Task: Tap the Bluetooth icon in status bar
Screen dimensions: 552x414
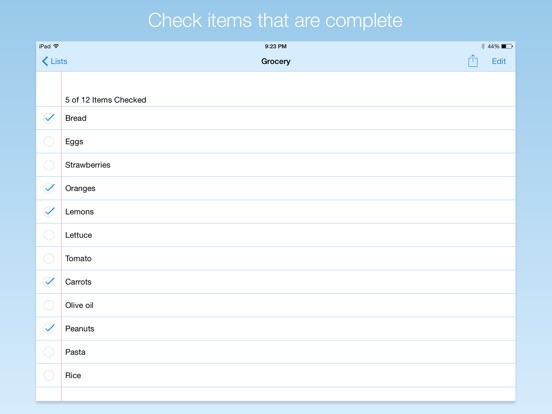Action: (x=483, y=46)
